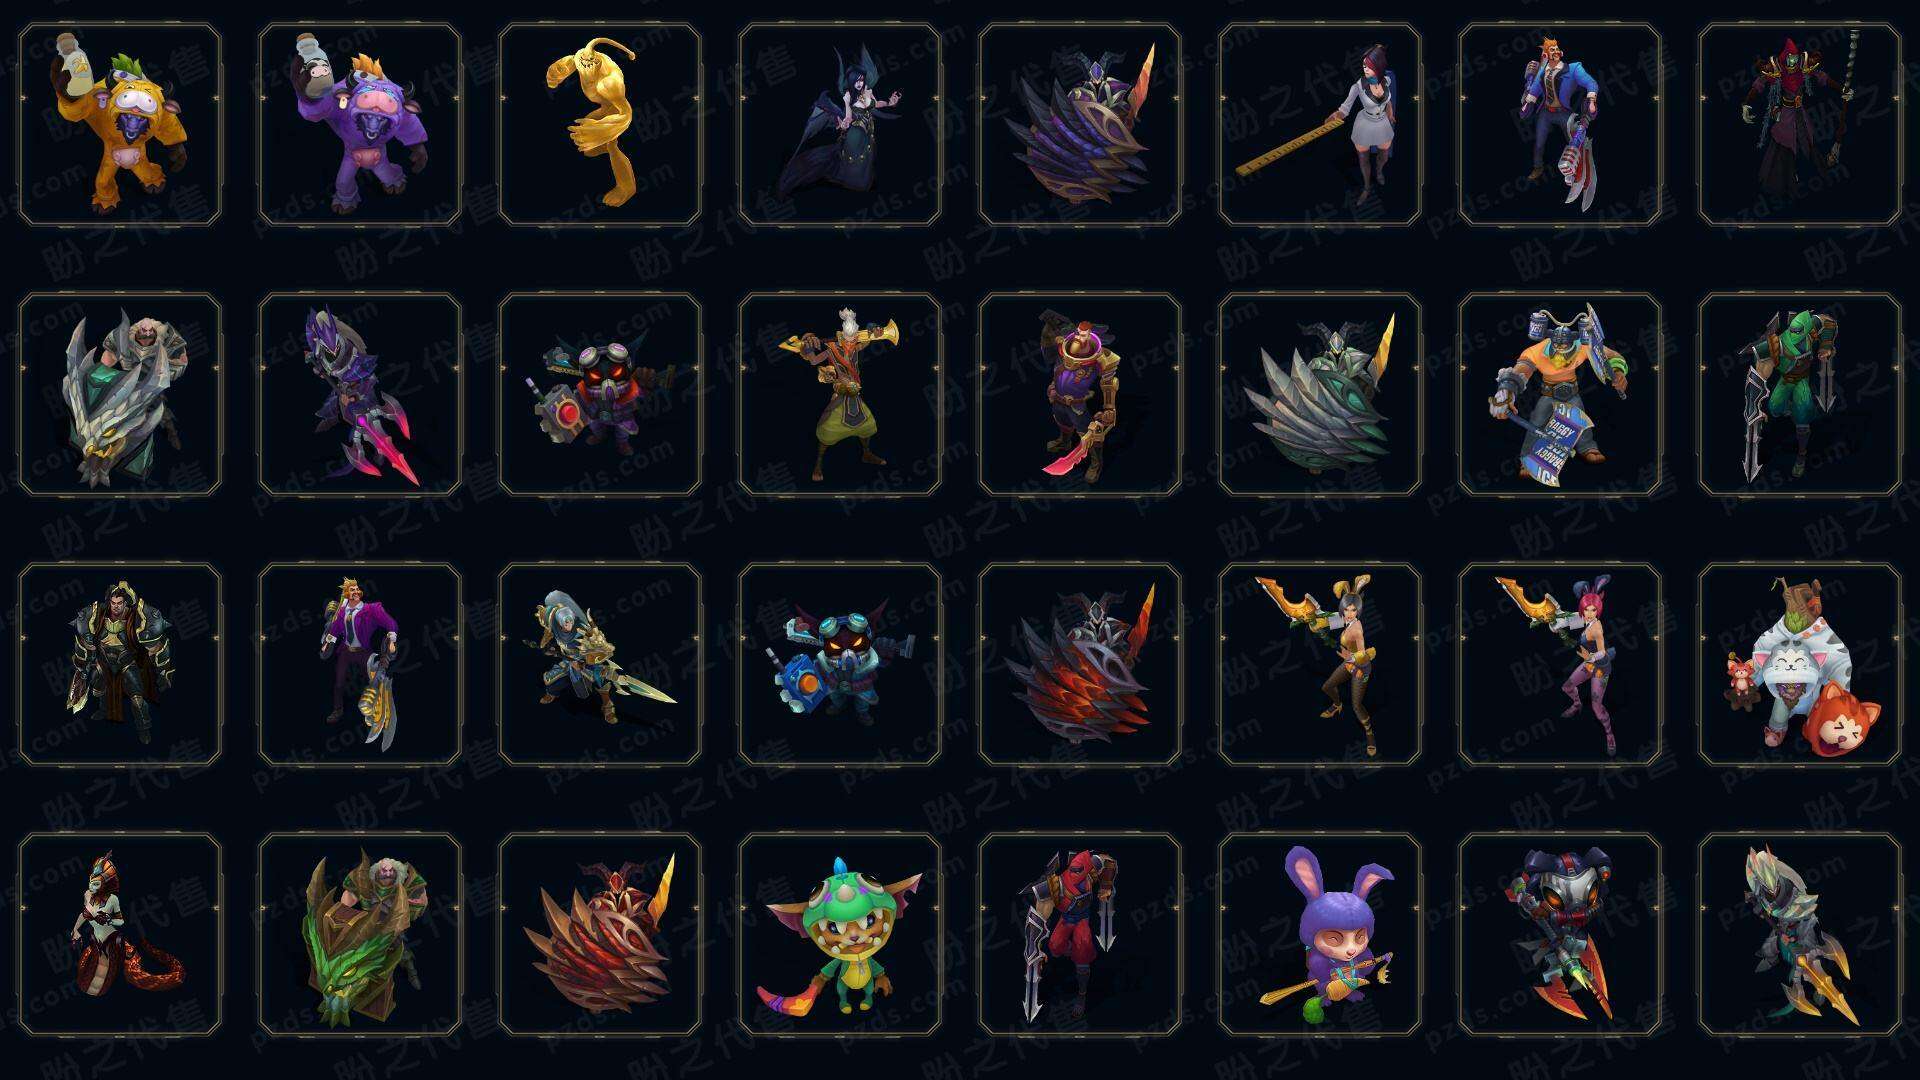Open the green-hooded ninja with twin blades
This screenshot has width=1920, height=1080.
tap(1800, 394)
